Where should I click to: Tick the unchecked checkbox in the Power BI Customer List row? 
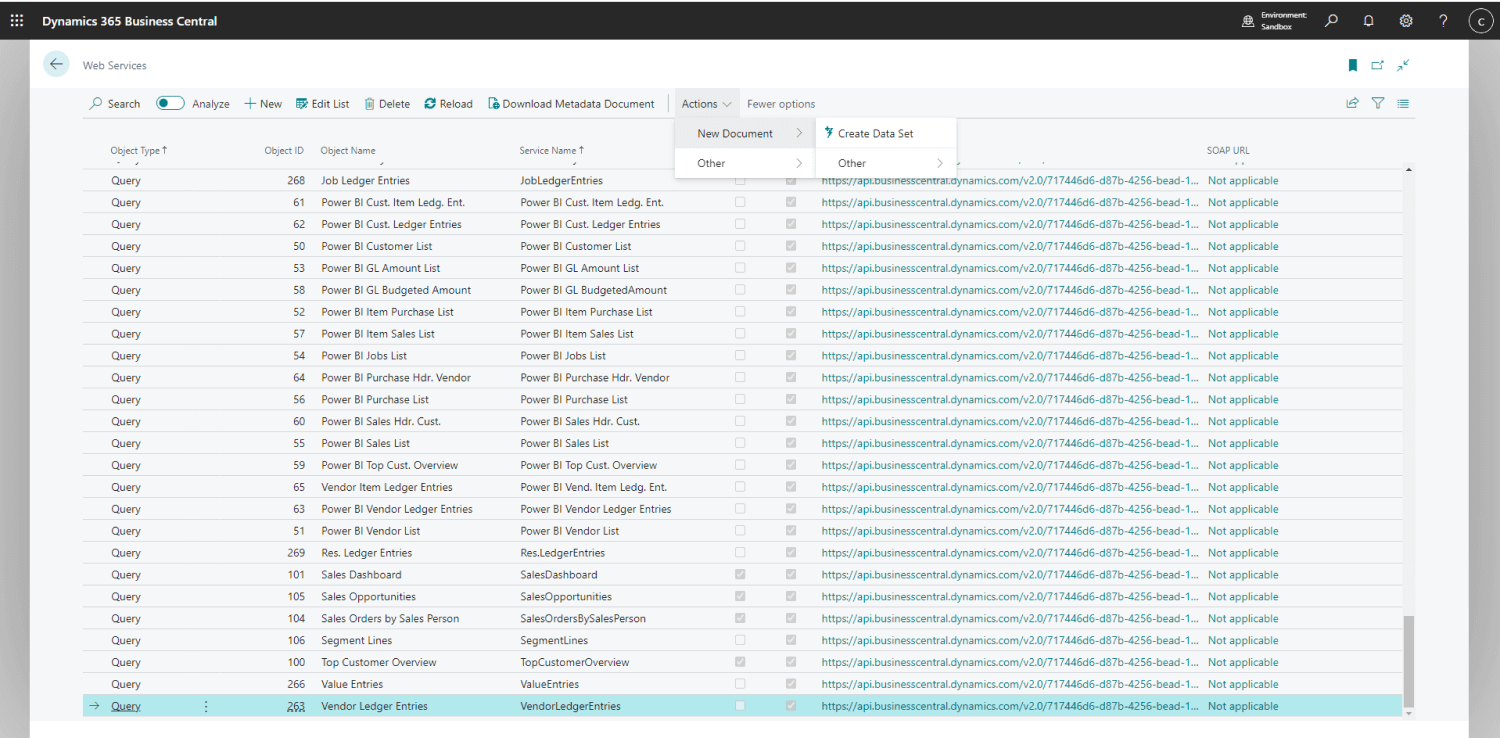pos(740,246)
